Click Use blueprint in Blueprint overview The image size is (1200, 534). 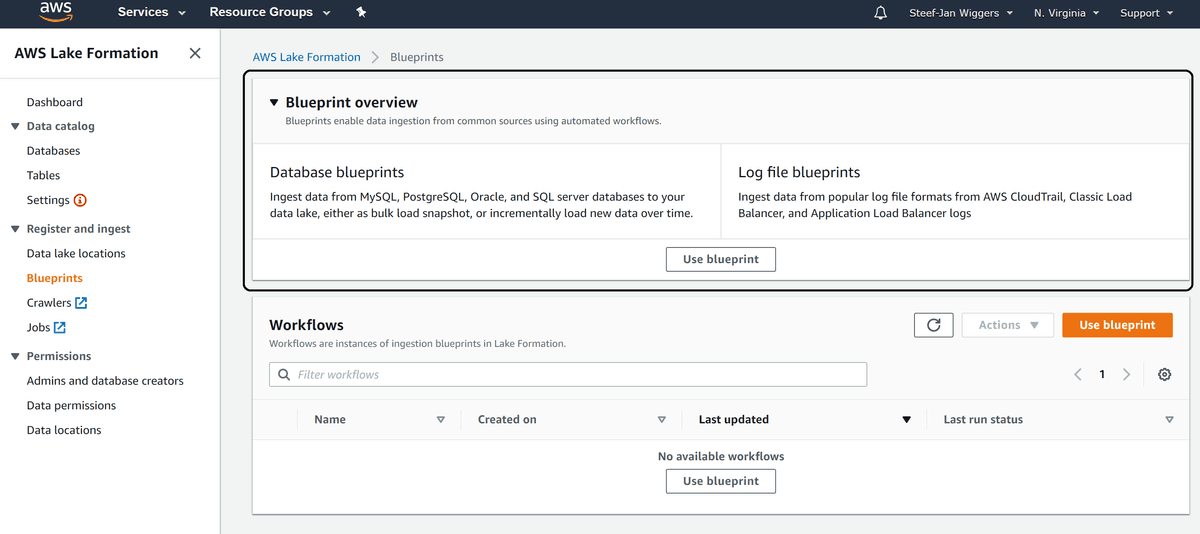721,259
